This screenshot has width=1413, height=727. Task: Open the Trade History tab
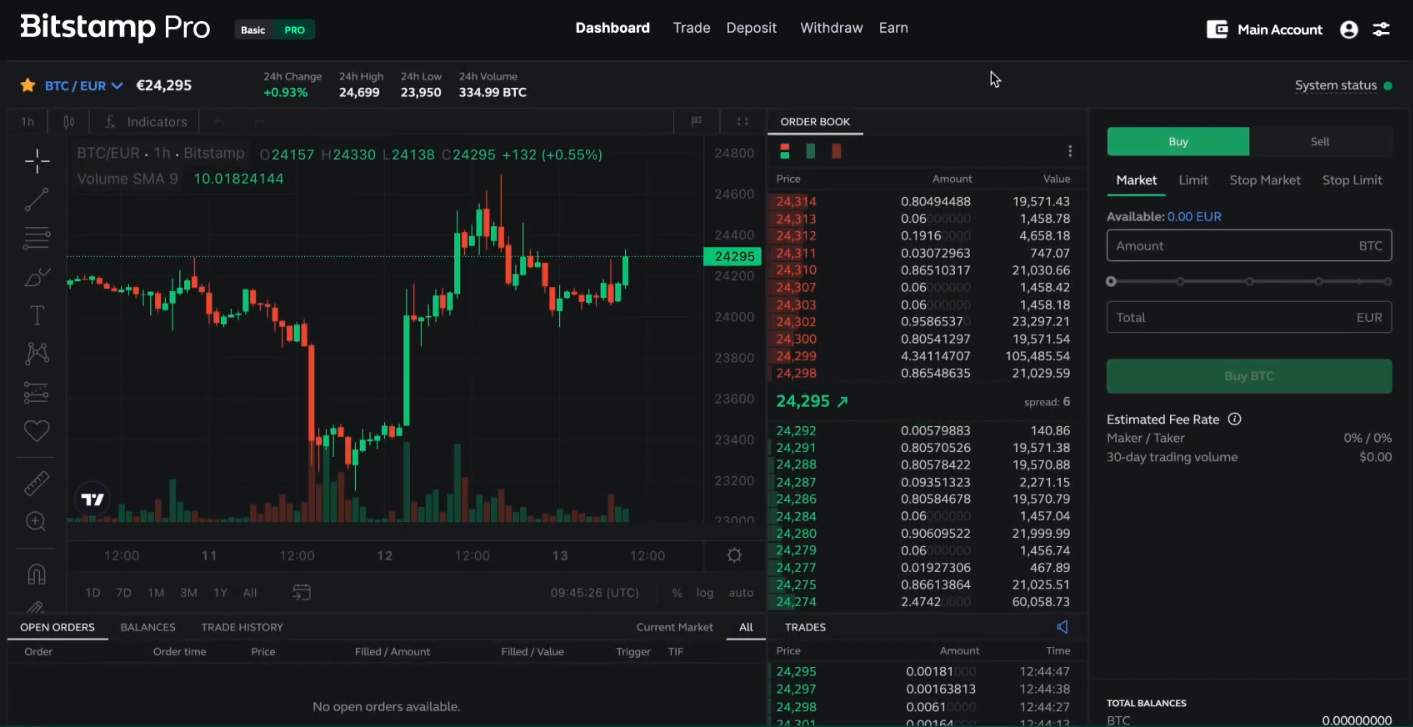(x=242, y=627)
